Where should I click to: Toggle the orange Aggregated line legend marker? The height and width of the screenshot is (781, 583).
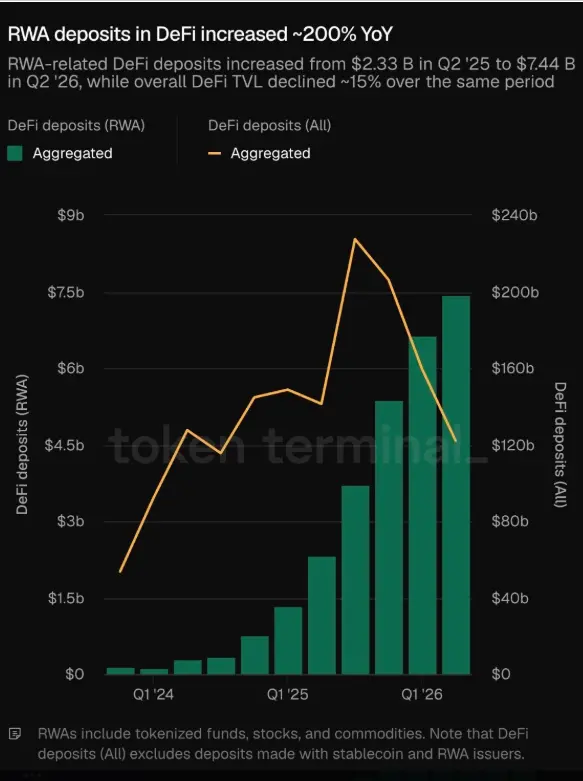(x=214, y=153)
